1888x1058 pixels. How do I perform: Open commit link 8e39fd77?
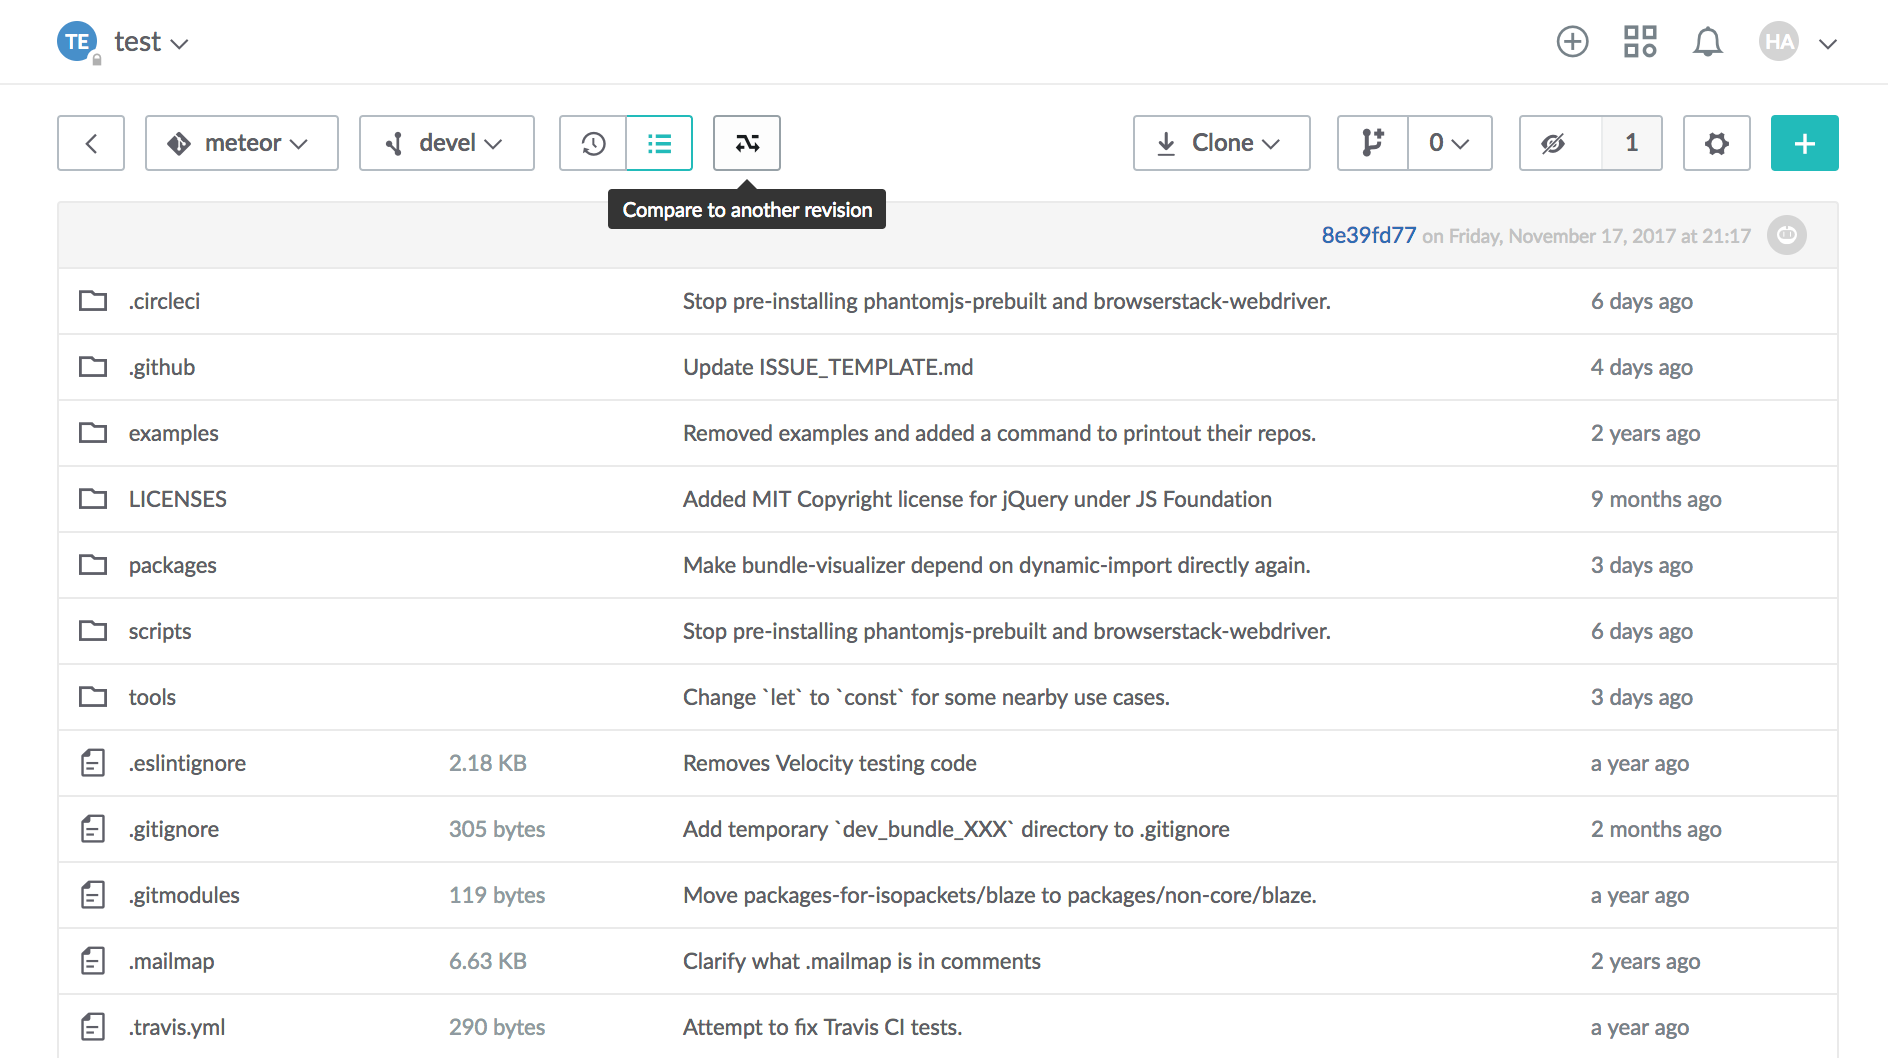click(x=1368, y=235)
